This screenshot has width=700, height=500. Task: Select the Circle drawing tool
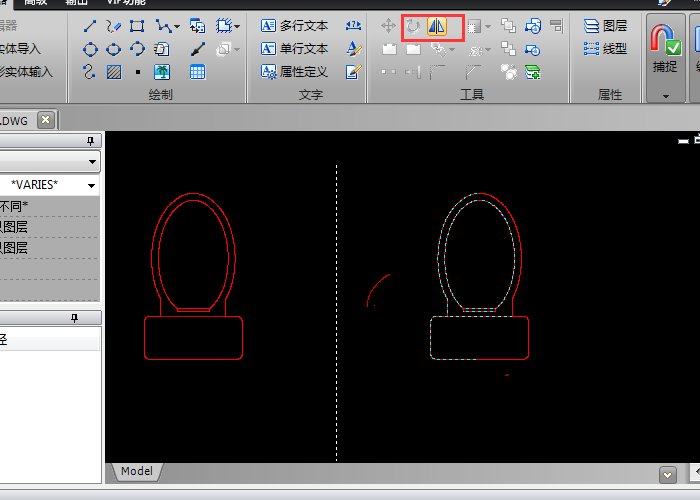90,49
